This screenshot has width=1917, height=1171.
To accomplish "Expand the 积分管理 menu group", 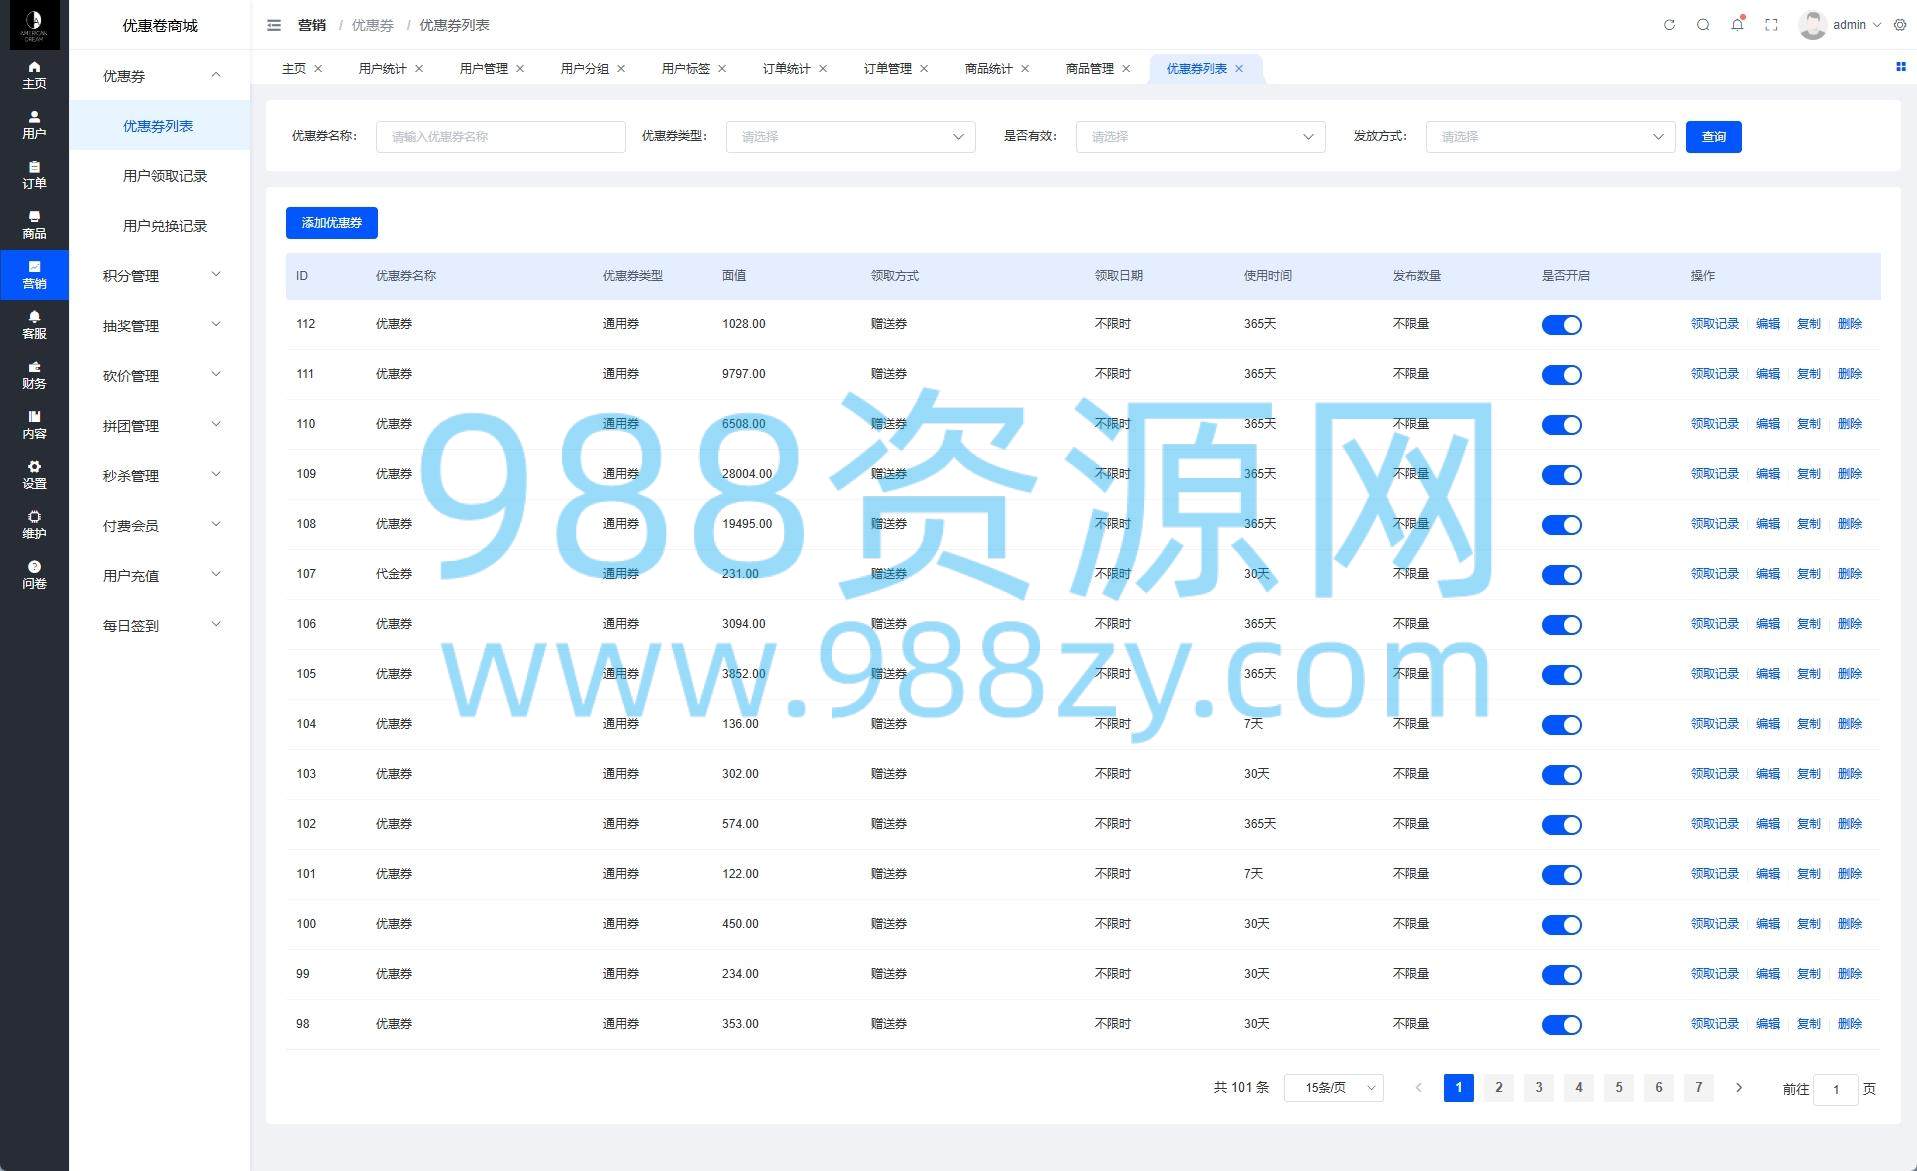I will [160, 276].
